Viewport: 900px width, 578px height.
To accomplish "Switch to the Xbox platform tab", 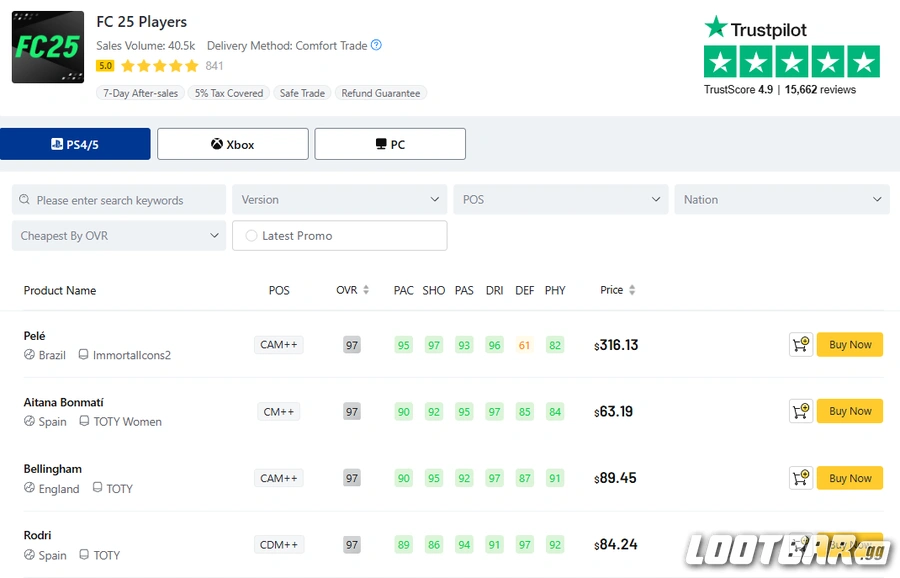I will point(232,144).
